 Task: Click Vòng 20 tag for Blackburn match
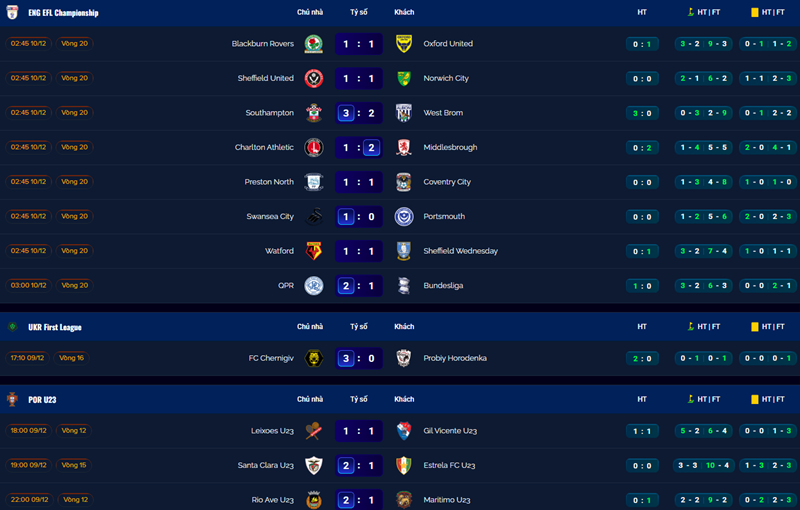click(74, 44)
